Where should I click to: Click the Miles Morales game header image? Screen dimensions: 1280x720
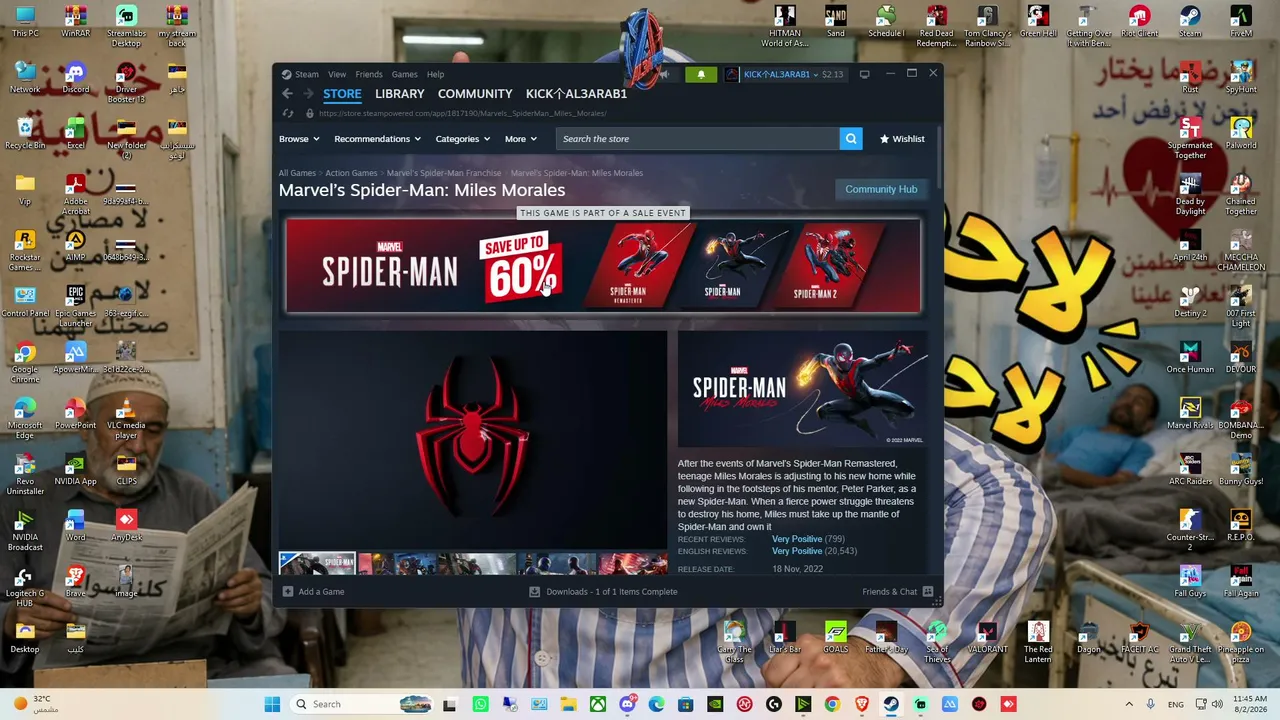click(803, 389)
